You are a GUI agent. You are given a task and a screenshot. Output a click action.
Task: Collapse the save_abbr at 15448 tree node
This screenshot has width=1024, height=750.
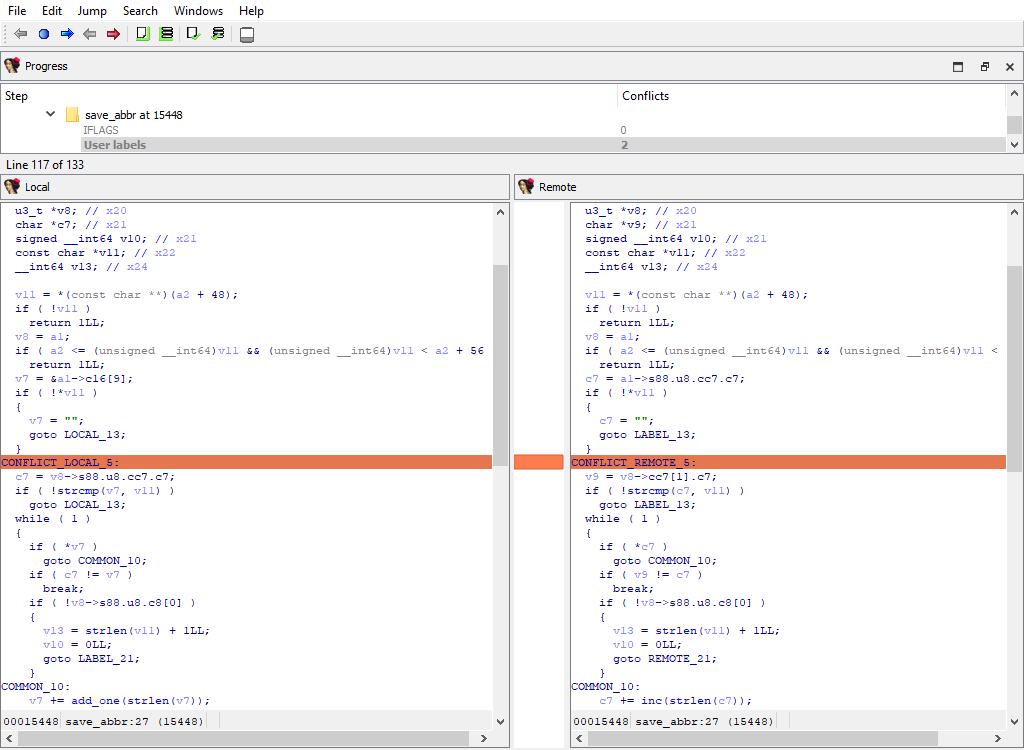[50, 115]
